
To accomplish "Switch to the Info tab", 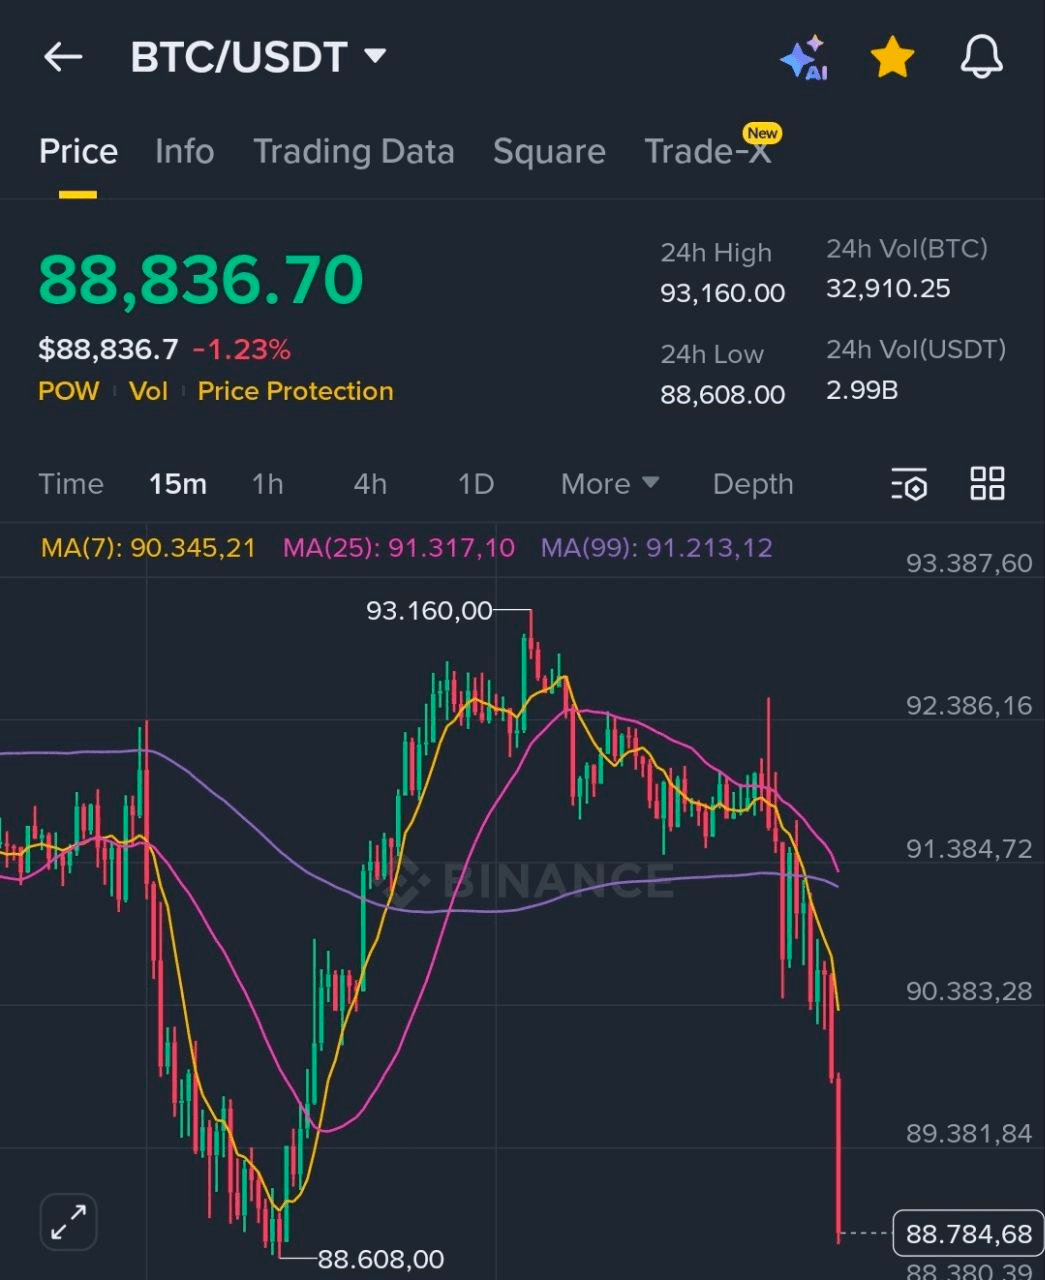I will point(184,152).
